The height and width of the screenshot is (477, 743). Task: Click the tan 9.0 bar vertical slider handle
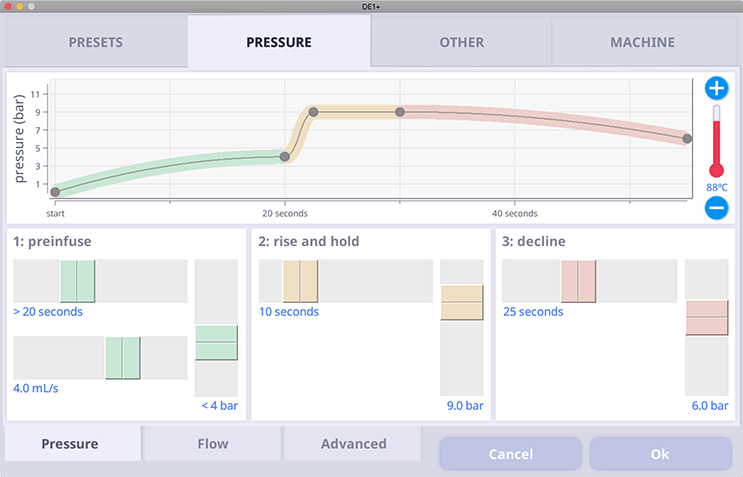click(x=462, y=303)
